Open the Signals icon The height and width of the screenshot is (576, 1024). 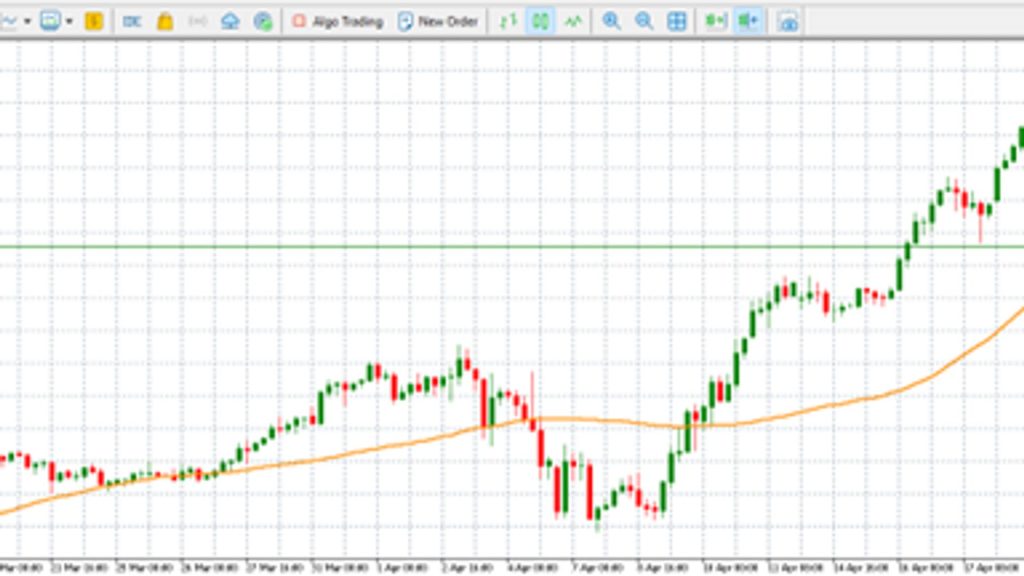(x=198, y=21)
